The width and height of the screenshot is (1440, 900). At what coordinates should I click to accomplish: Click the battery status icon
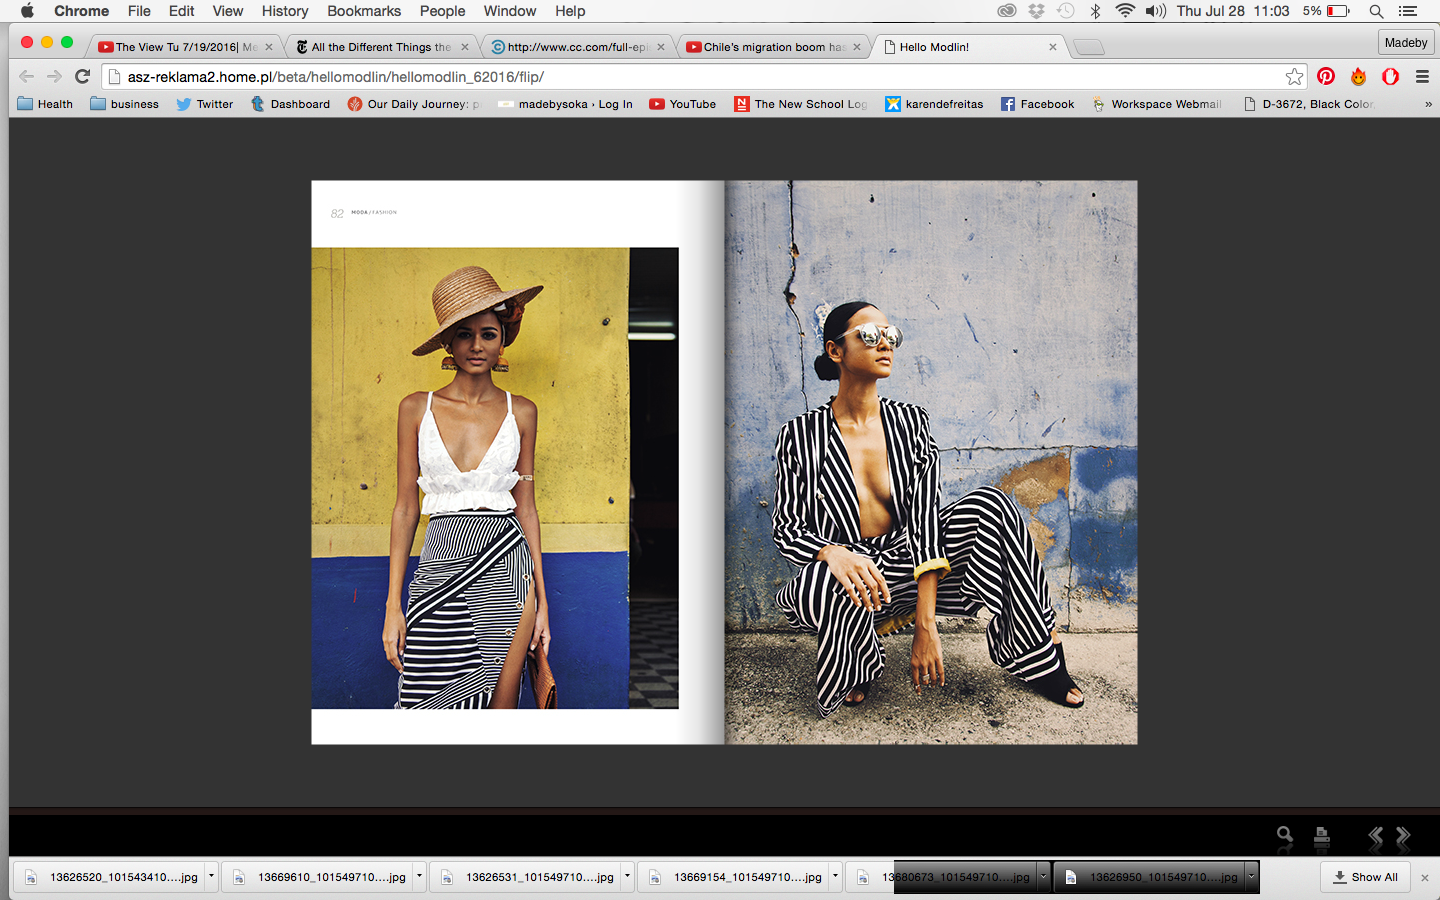(x=1338, y=11)
